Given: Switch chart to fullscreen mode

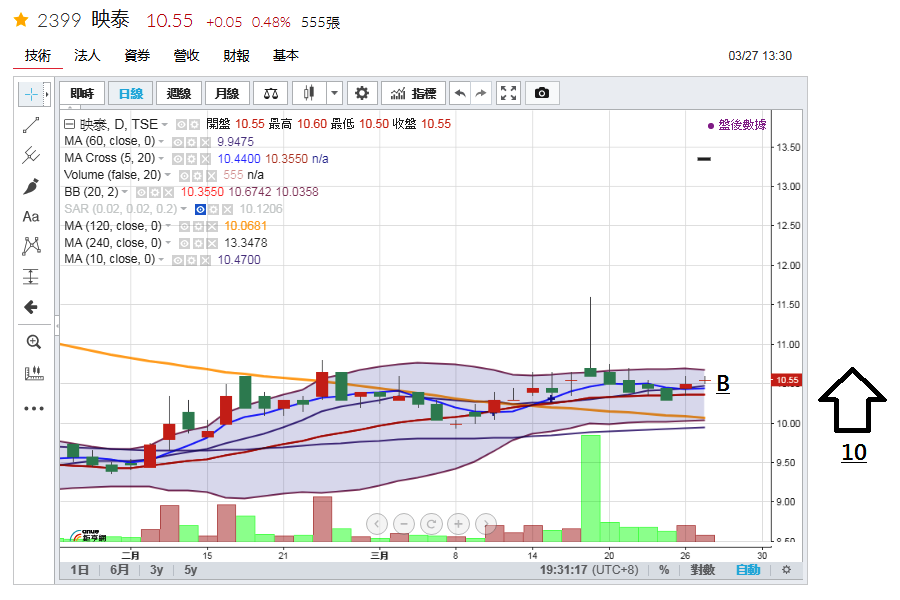Looking at the screenshot, I should point(509,93).
